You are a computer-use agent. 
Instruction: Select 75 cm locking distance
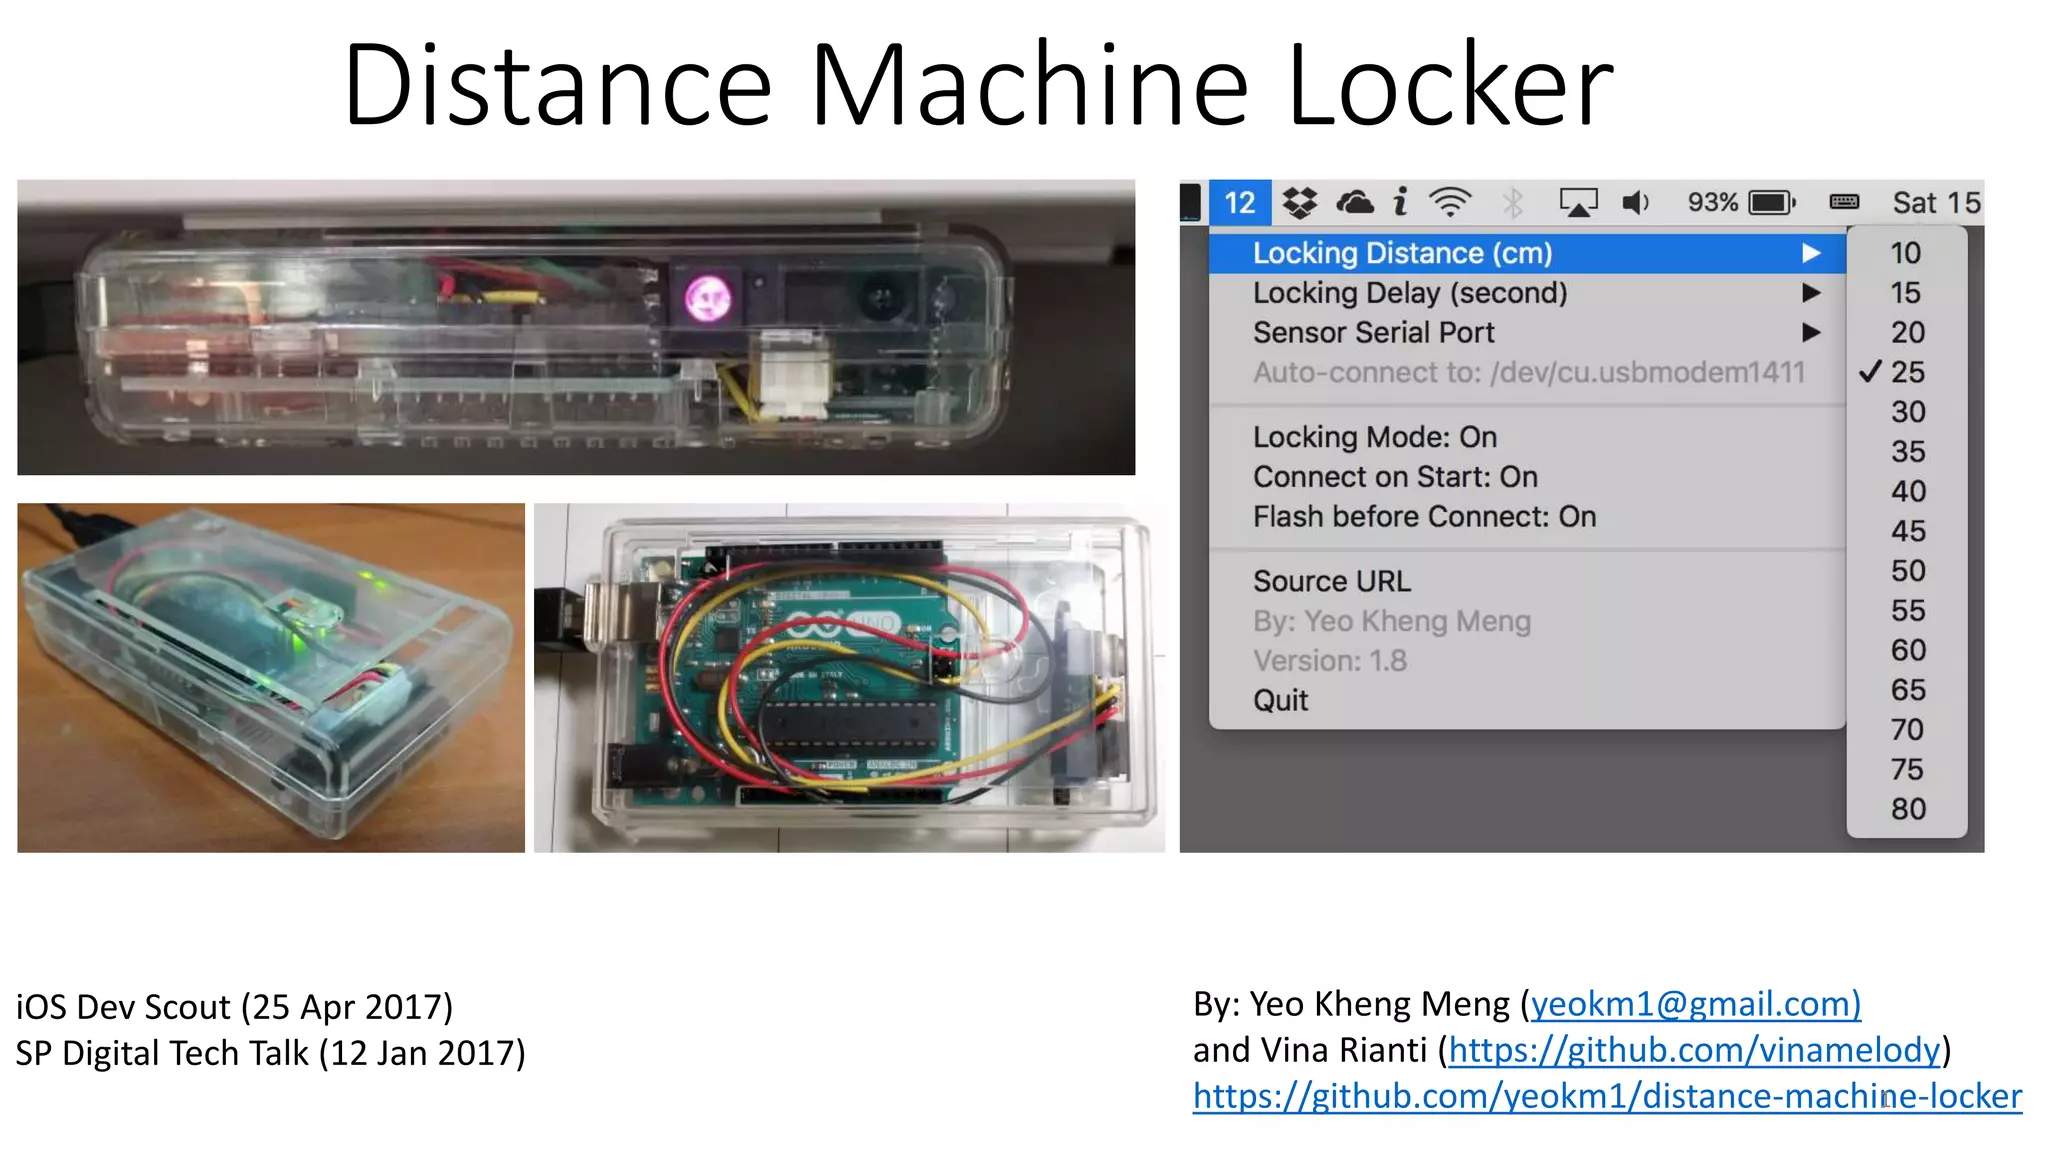click(x=1907, y=769)
